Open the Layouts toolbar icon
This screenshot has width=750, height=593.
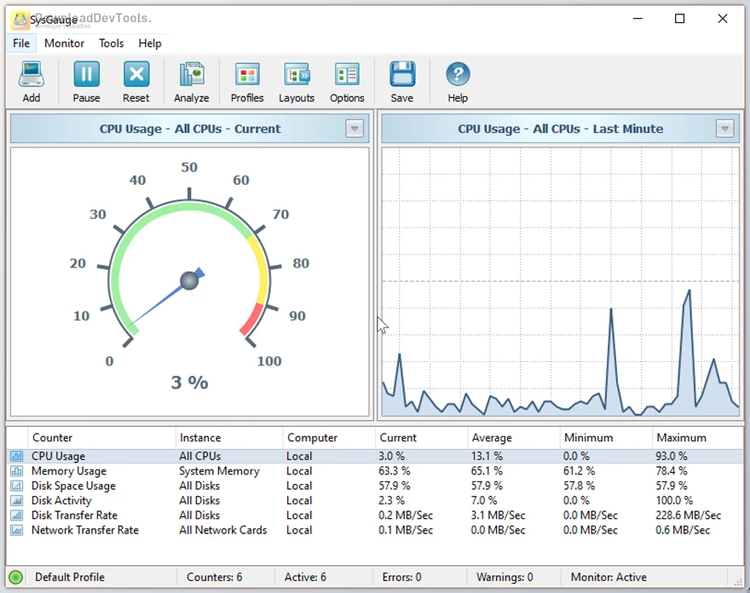click(x=297, y=75)
